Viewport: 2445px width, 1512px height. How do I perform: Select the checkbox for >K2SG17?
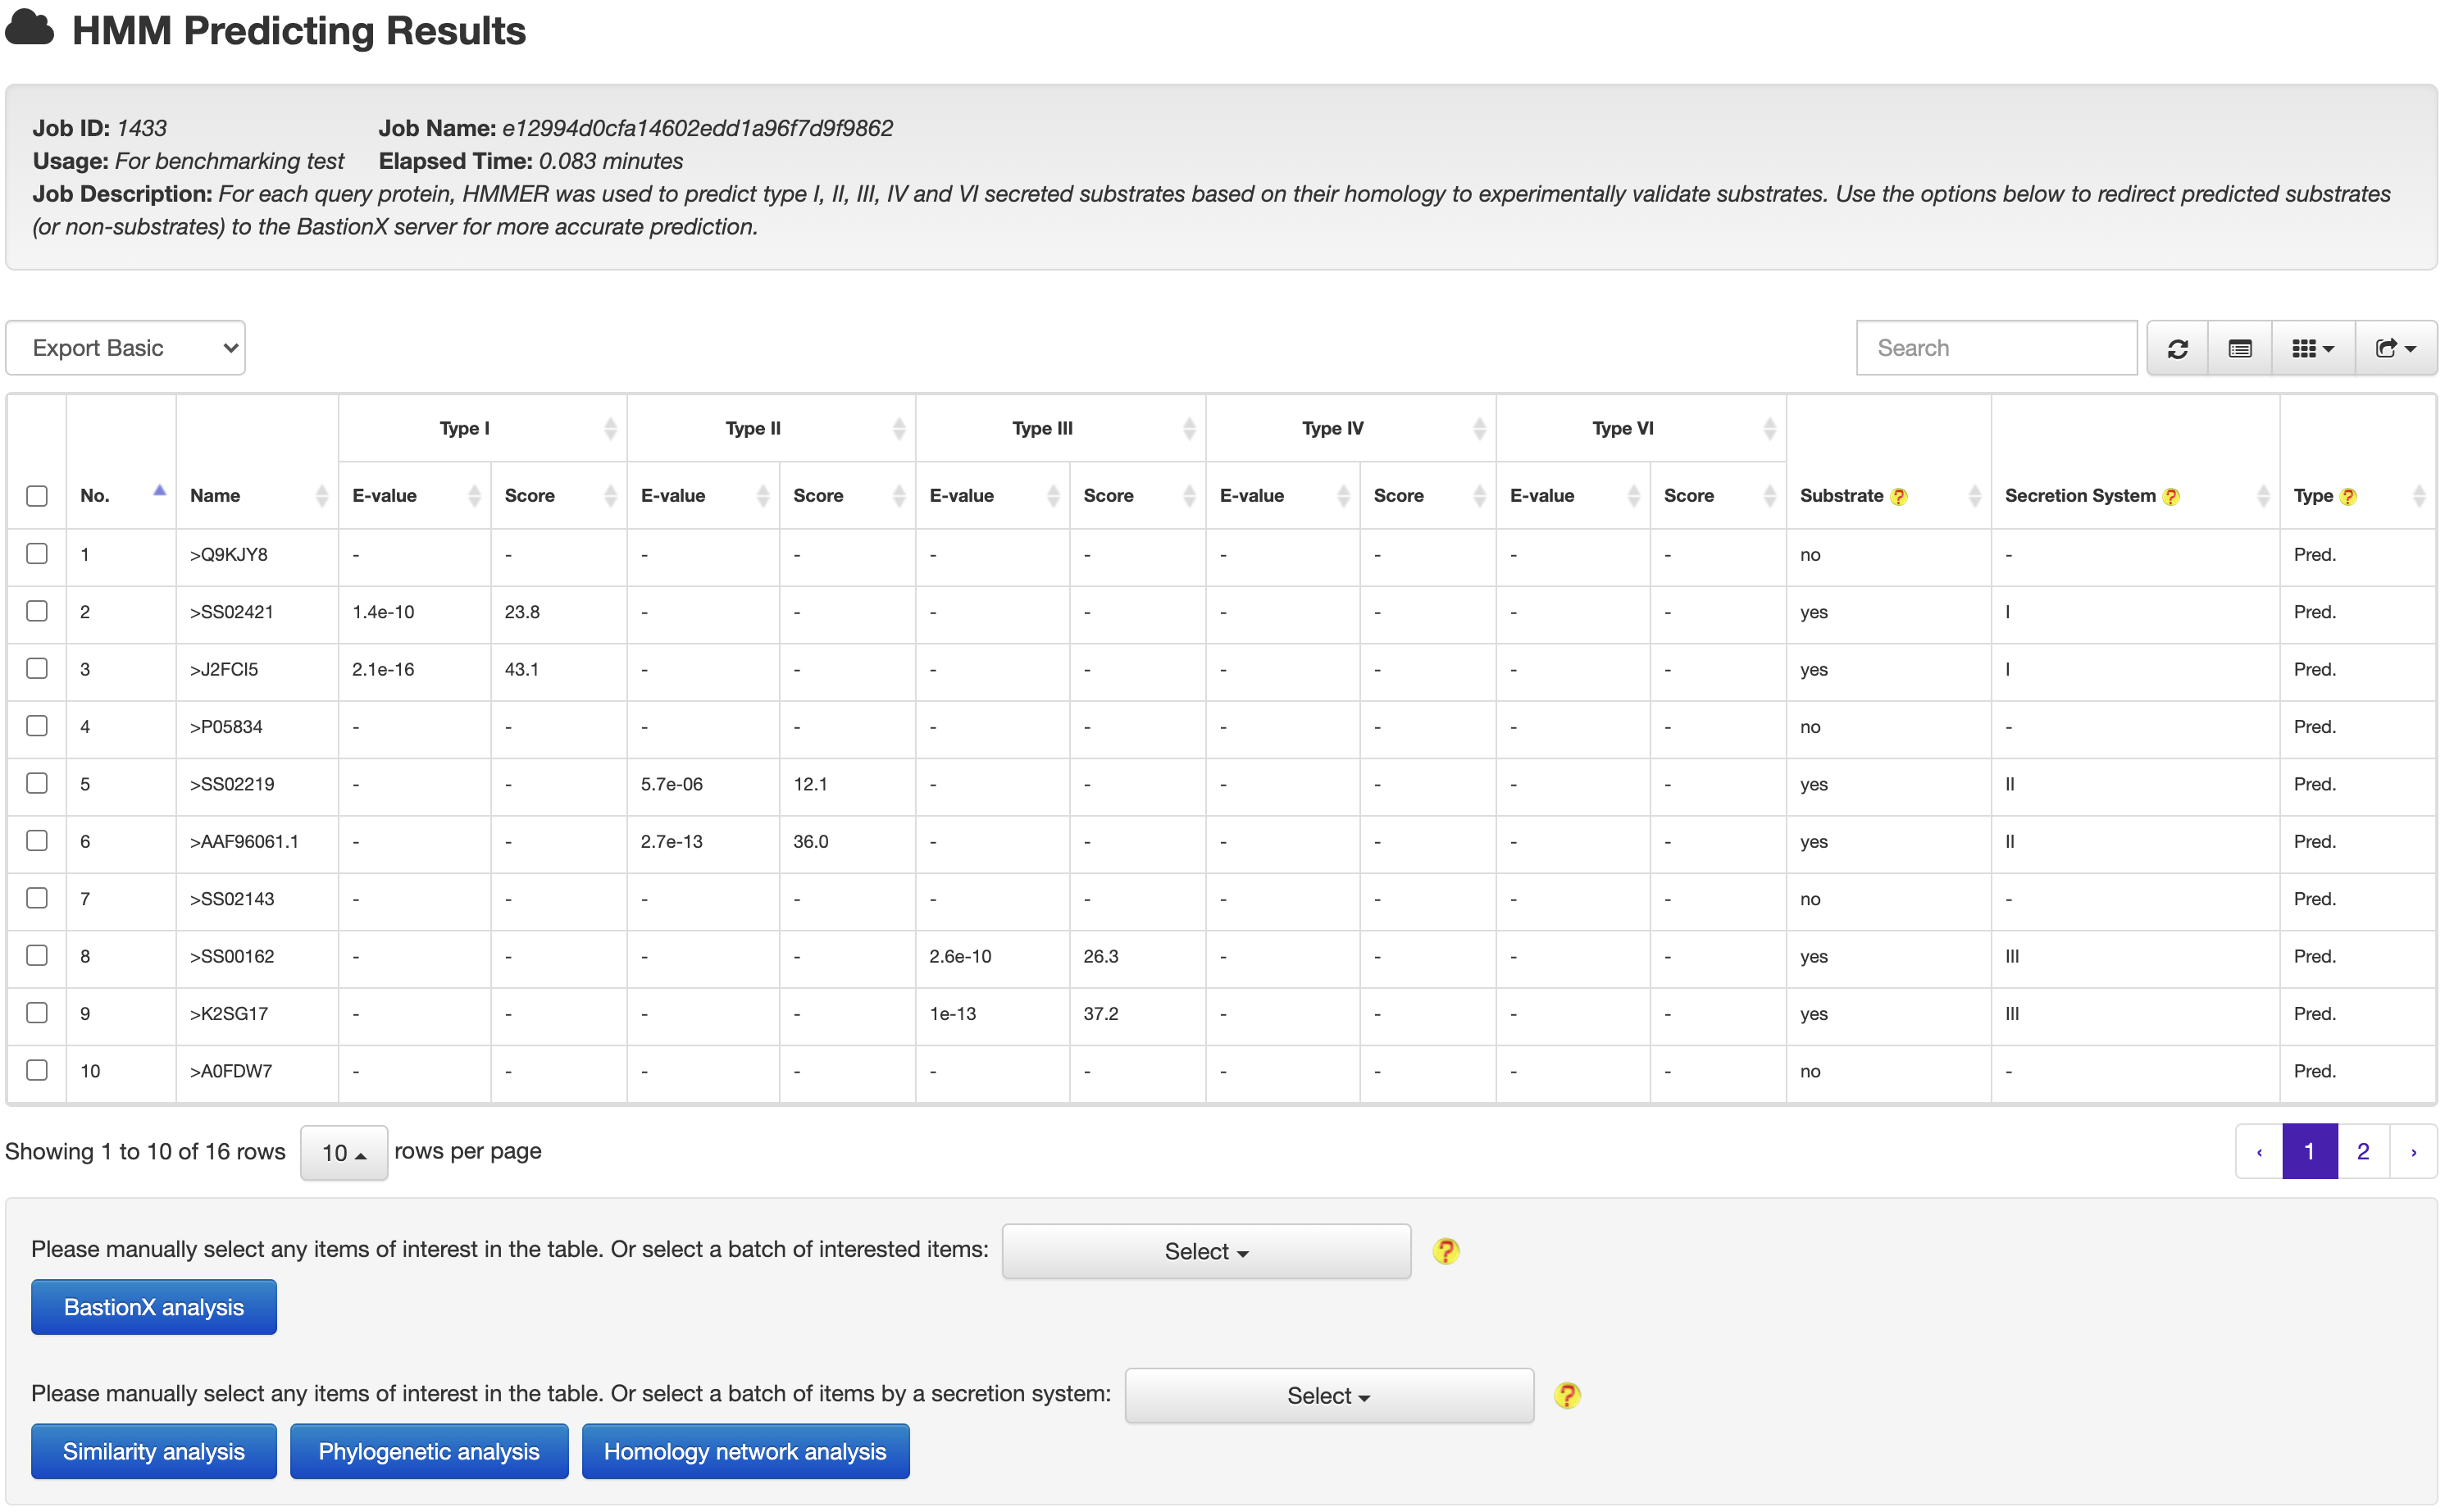pyautogui.click(x=37, y=1013)
